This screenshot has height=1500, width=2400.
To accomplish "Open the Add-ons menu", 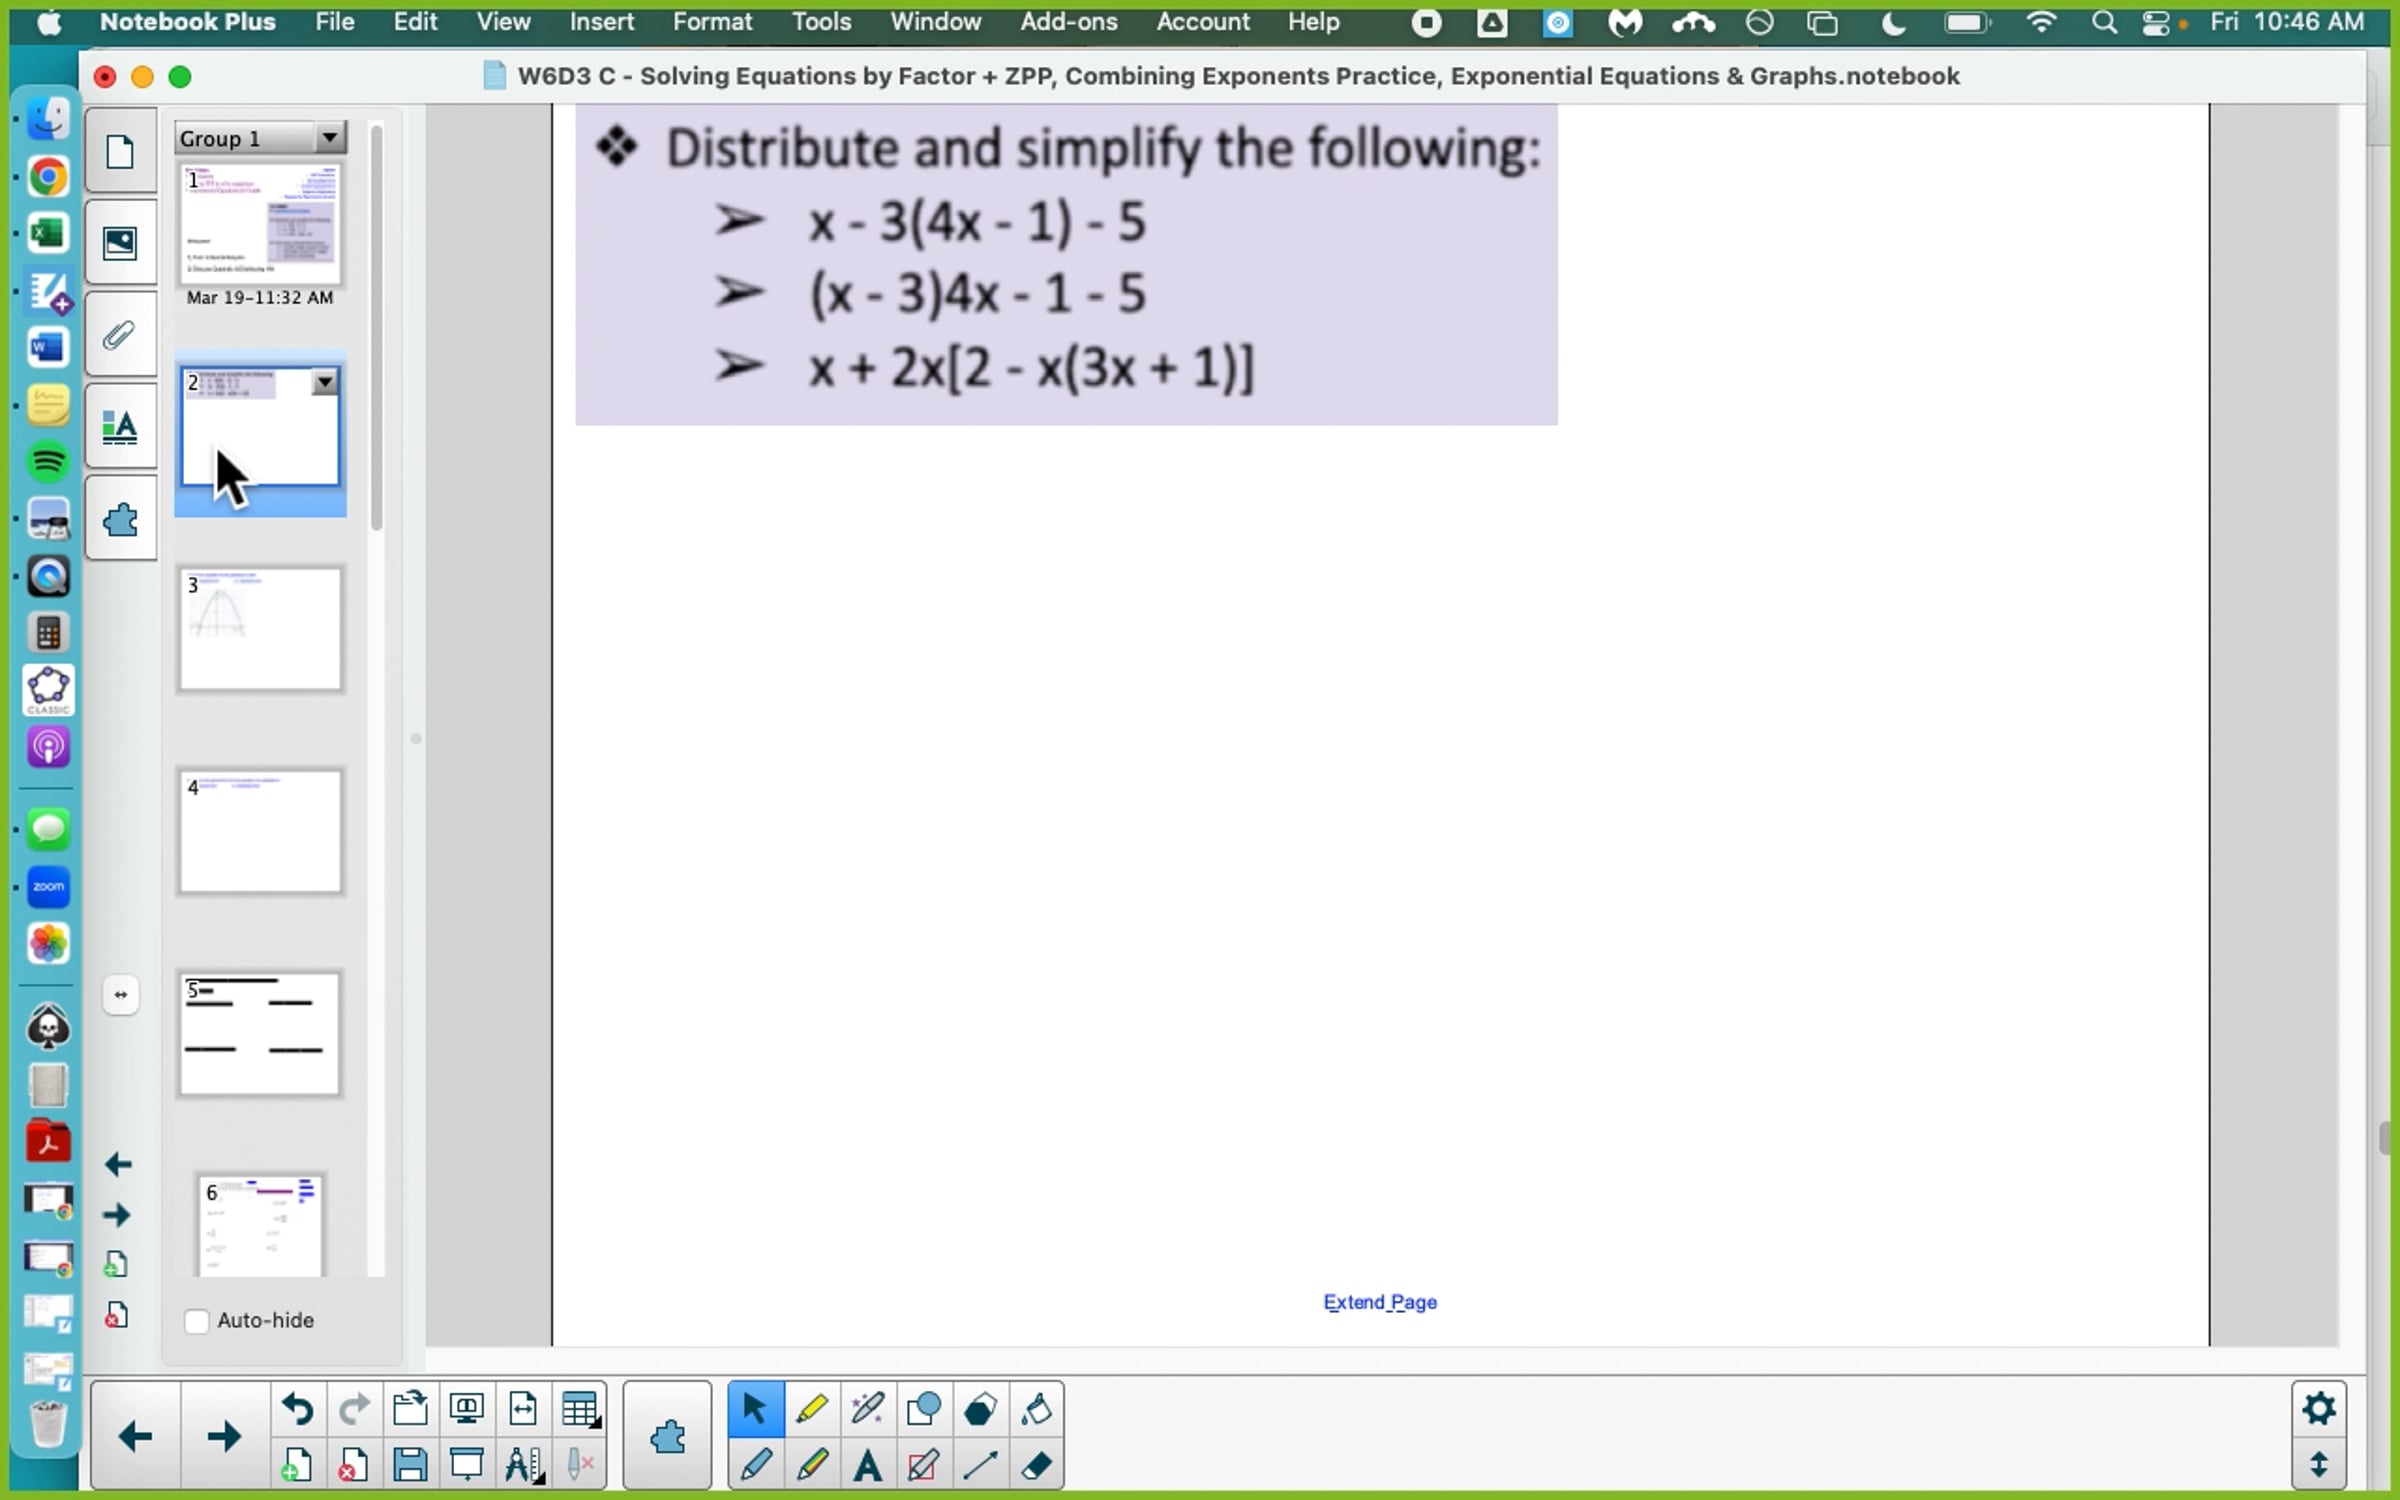I will pyautogui.click(x=1068, y=22).
